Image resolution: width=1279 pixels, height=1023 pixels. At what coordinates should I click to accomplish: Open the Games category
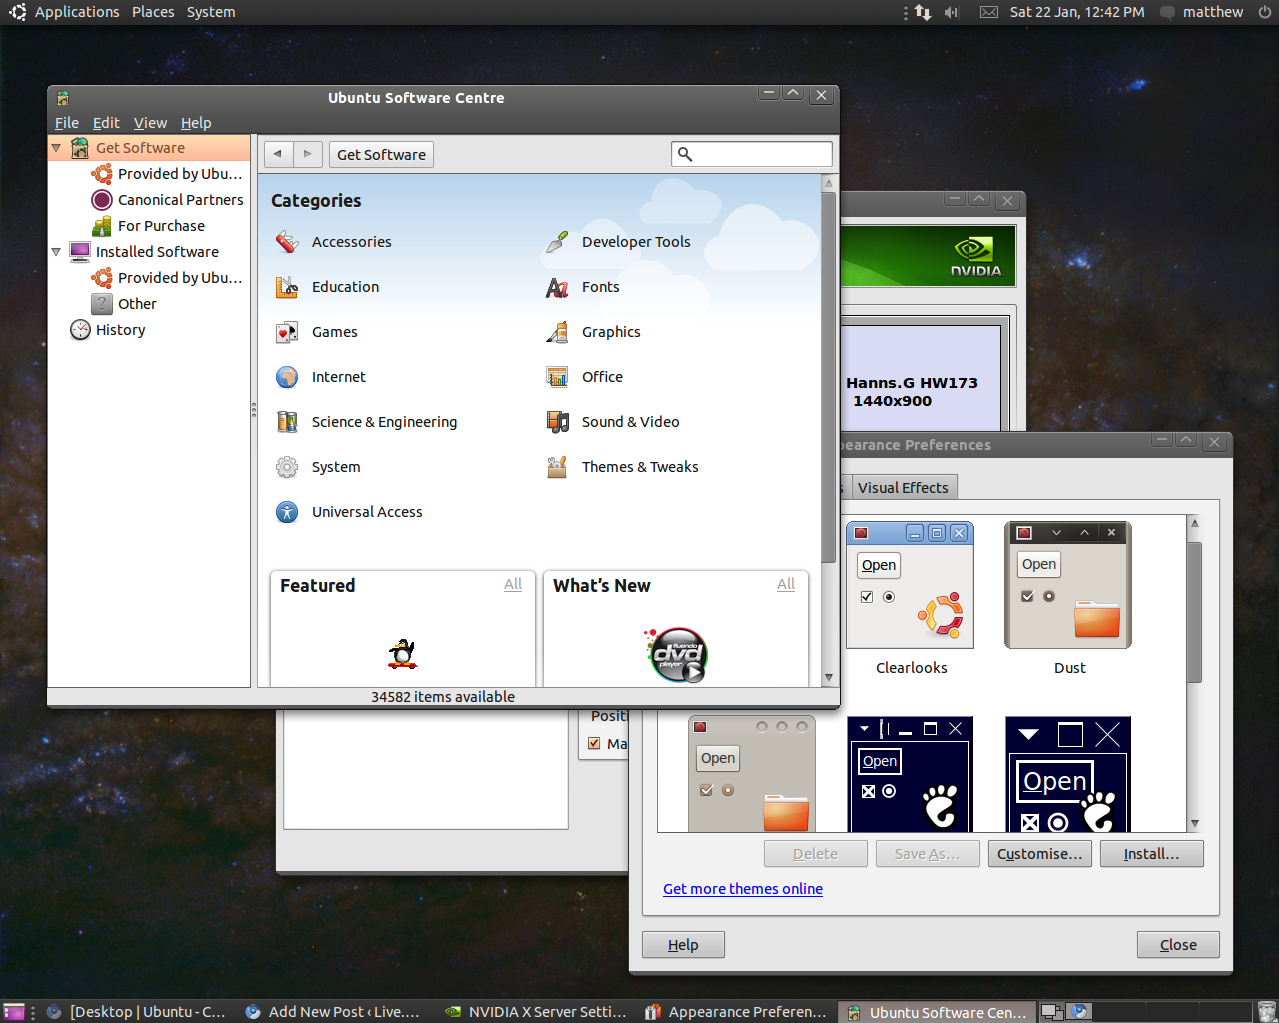tap(316, 332)
